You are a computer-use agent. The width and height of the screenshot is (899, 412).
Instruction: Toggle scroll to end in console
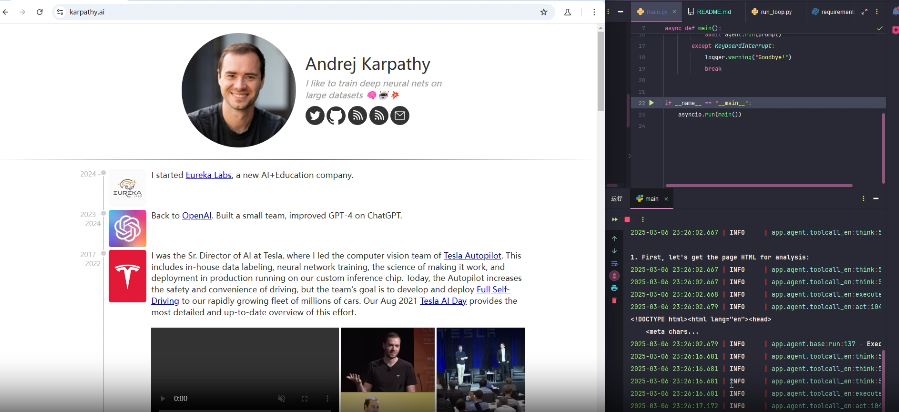tap(615, 276)
